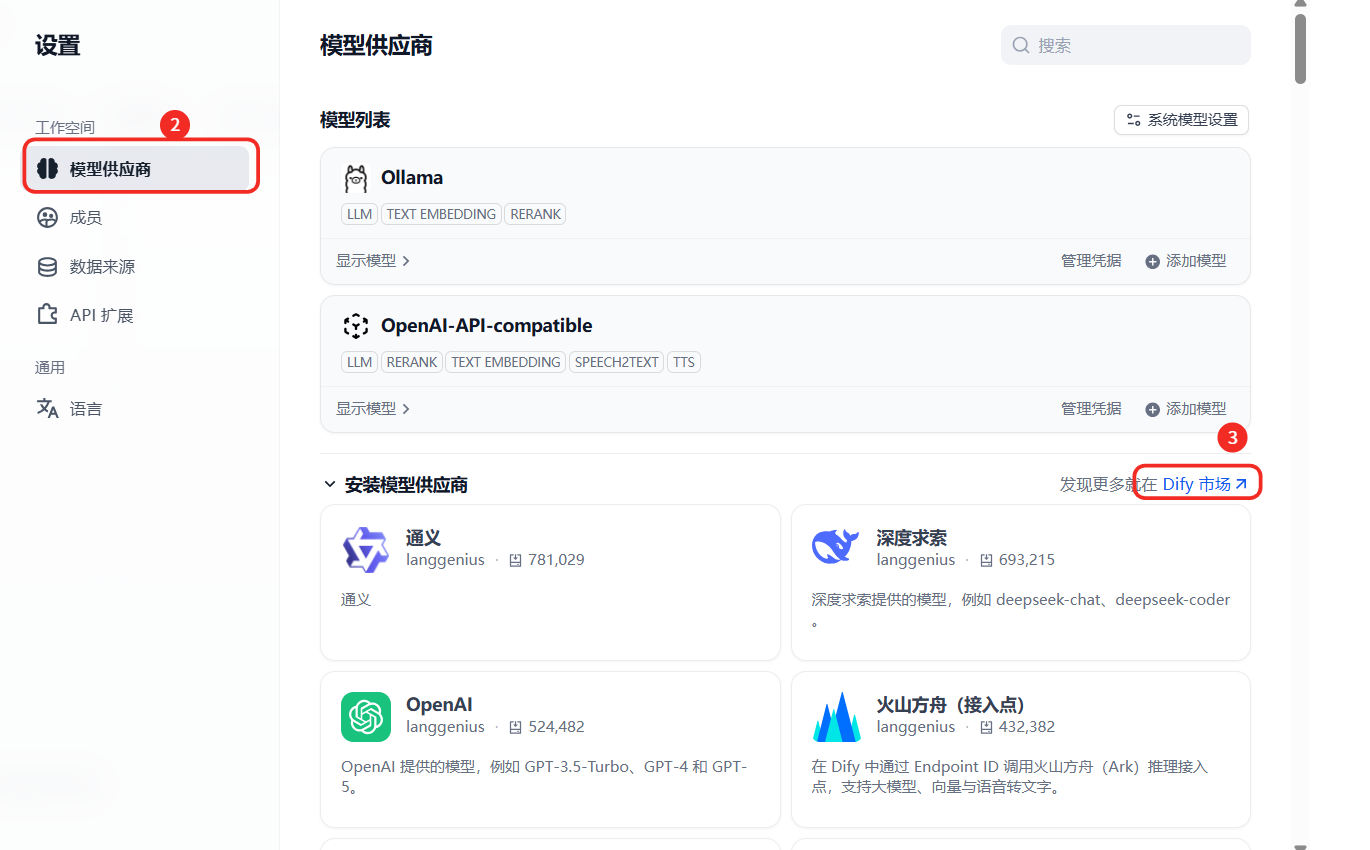The image size is (1370, 850).
Task: Open 系统模型设置
Action: (x=1181, y=120)
